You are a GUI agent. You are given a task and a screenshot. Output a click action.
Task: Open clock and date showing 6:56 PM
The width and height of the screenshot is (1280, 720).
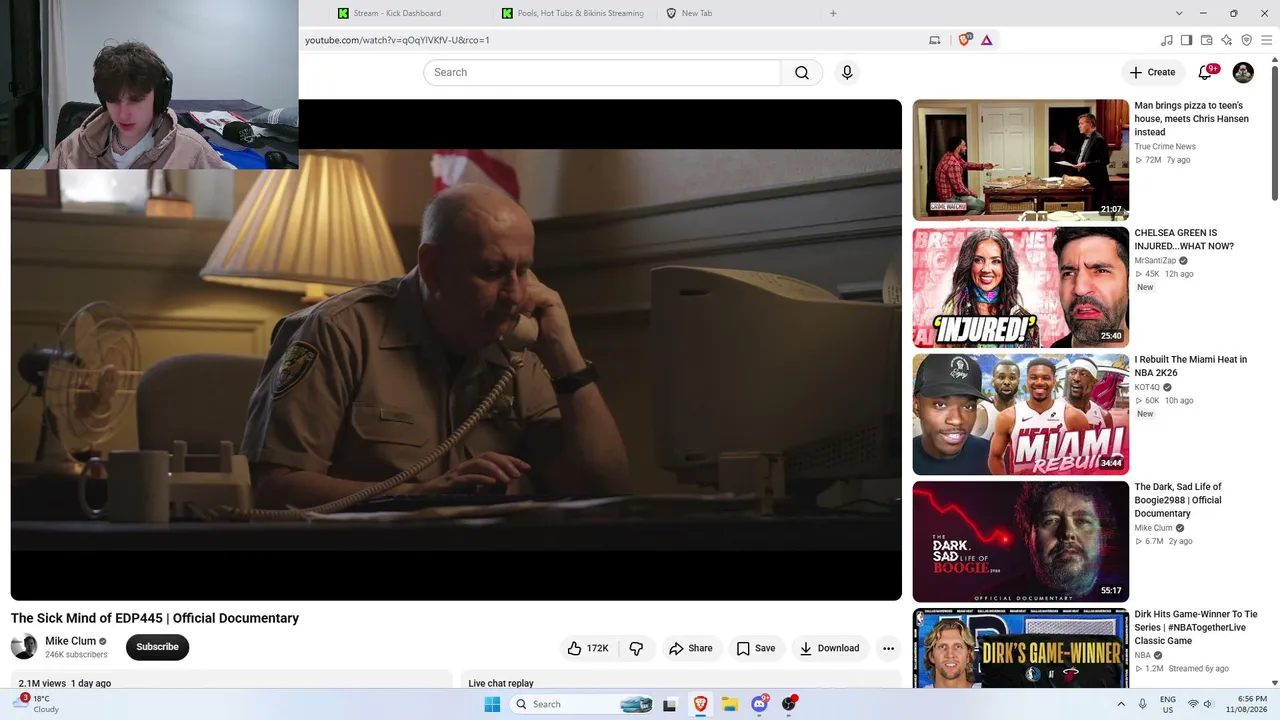click(x=1246, y=704)
